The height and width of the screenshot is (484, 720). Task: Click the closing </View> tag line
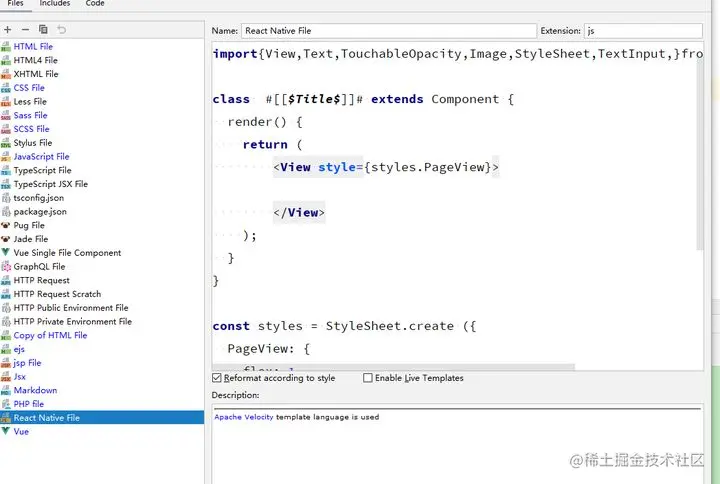[299, 213]
